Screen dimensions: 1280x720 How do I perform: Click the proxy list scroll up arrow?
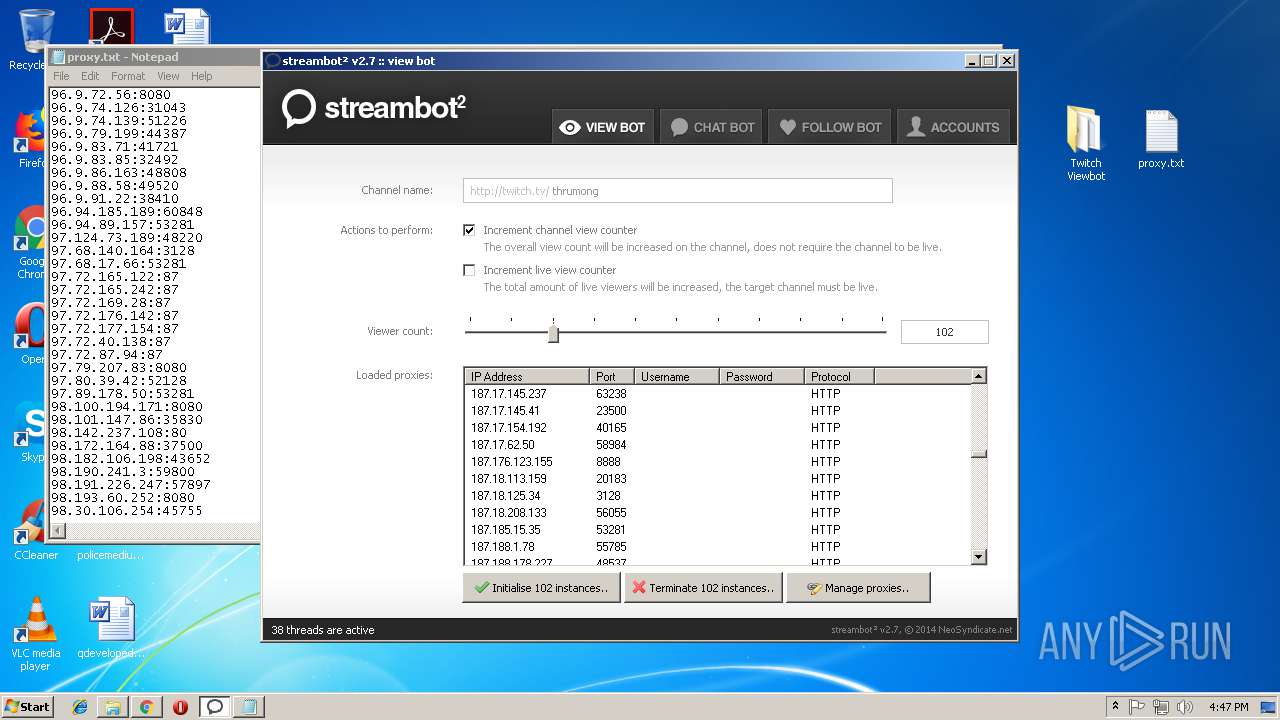pyautogui.click(x=978, y=376)
